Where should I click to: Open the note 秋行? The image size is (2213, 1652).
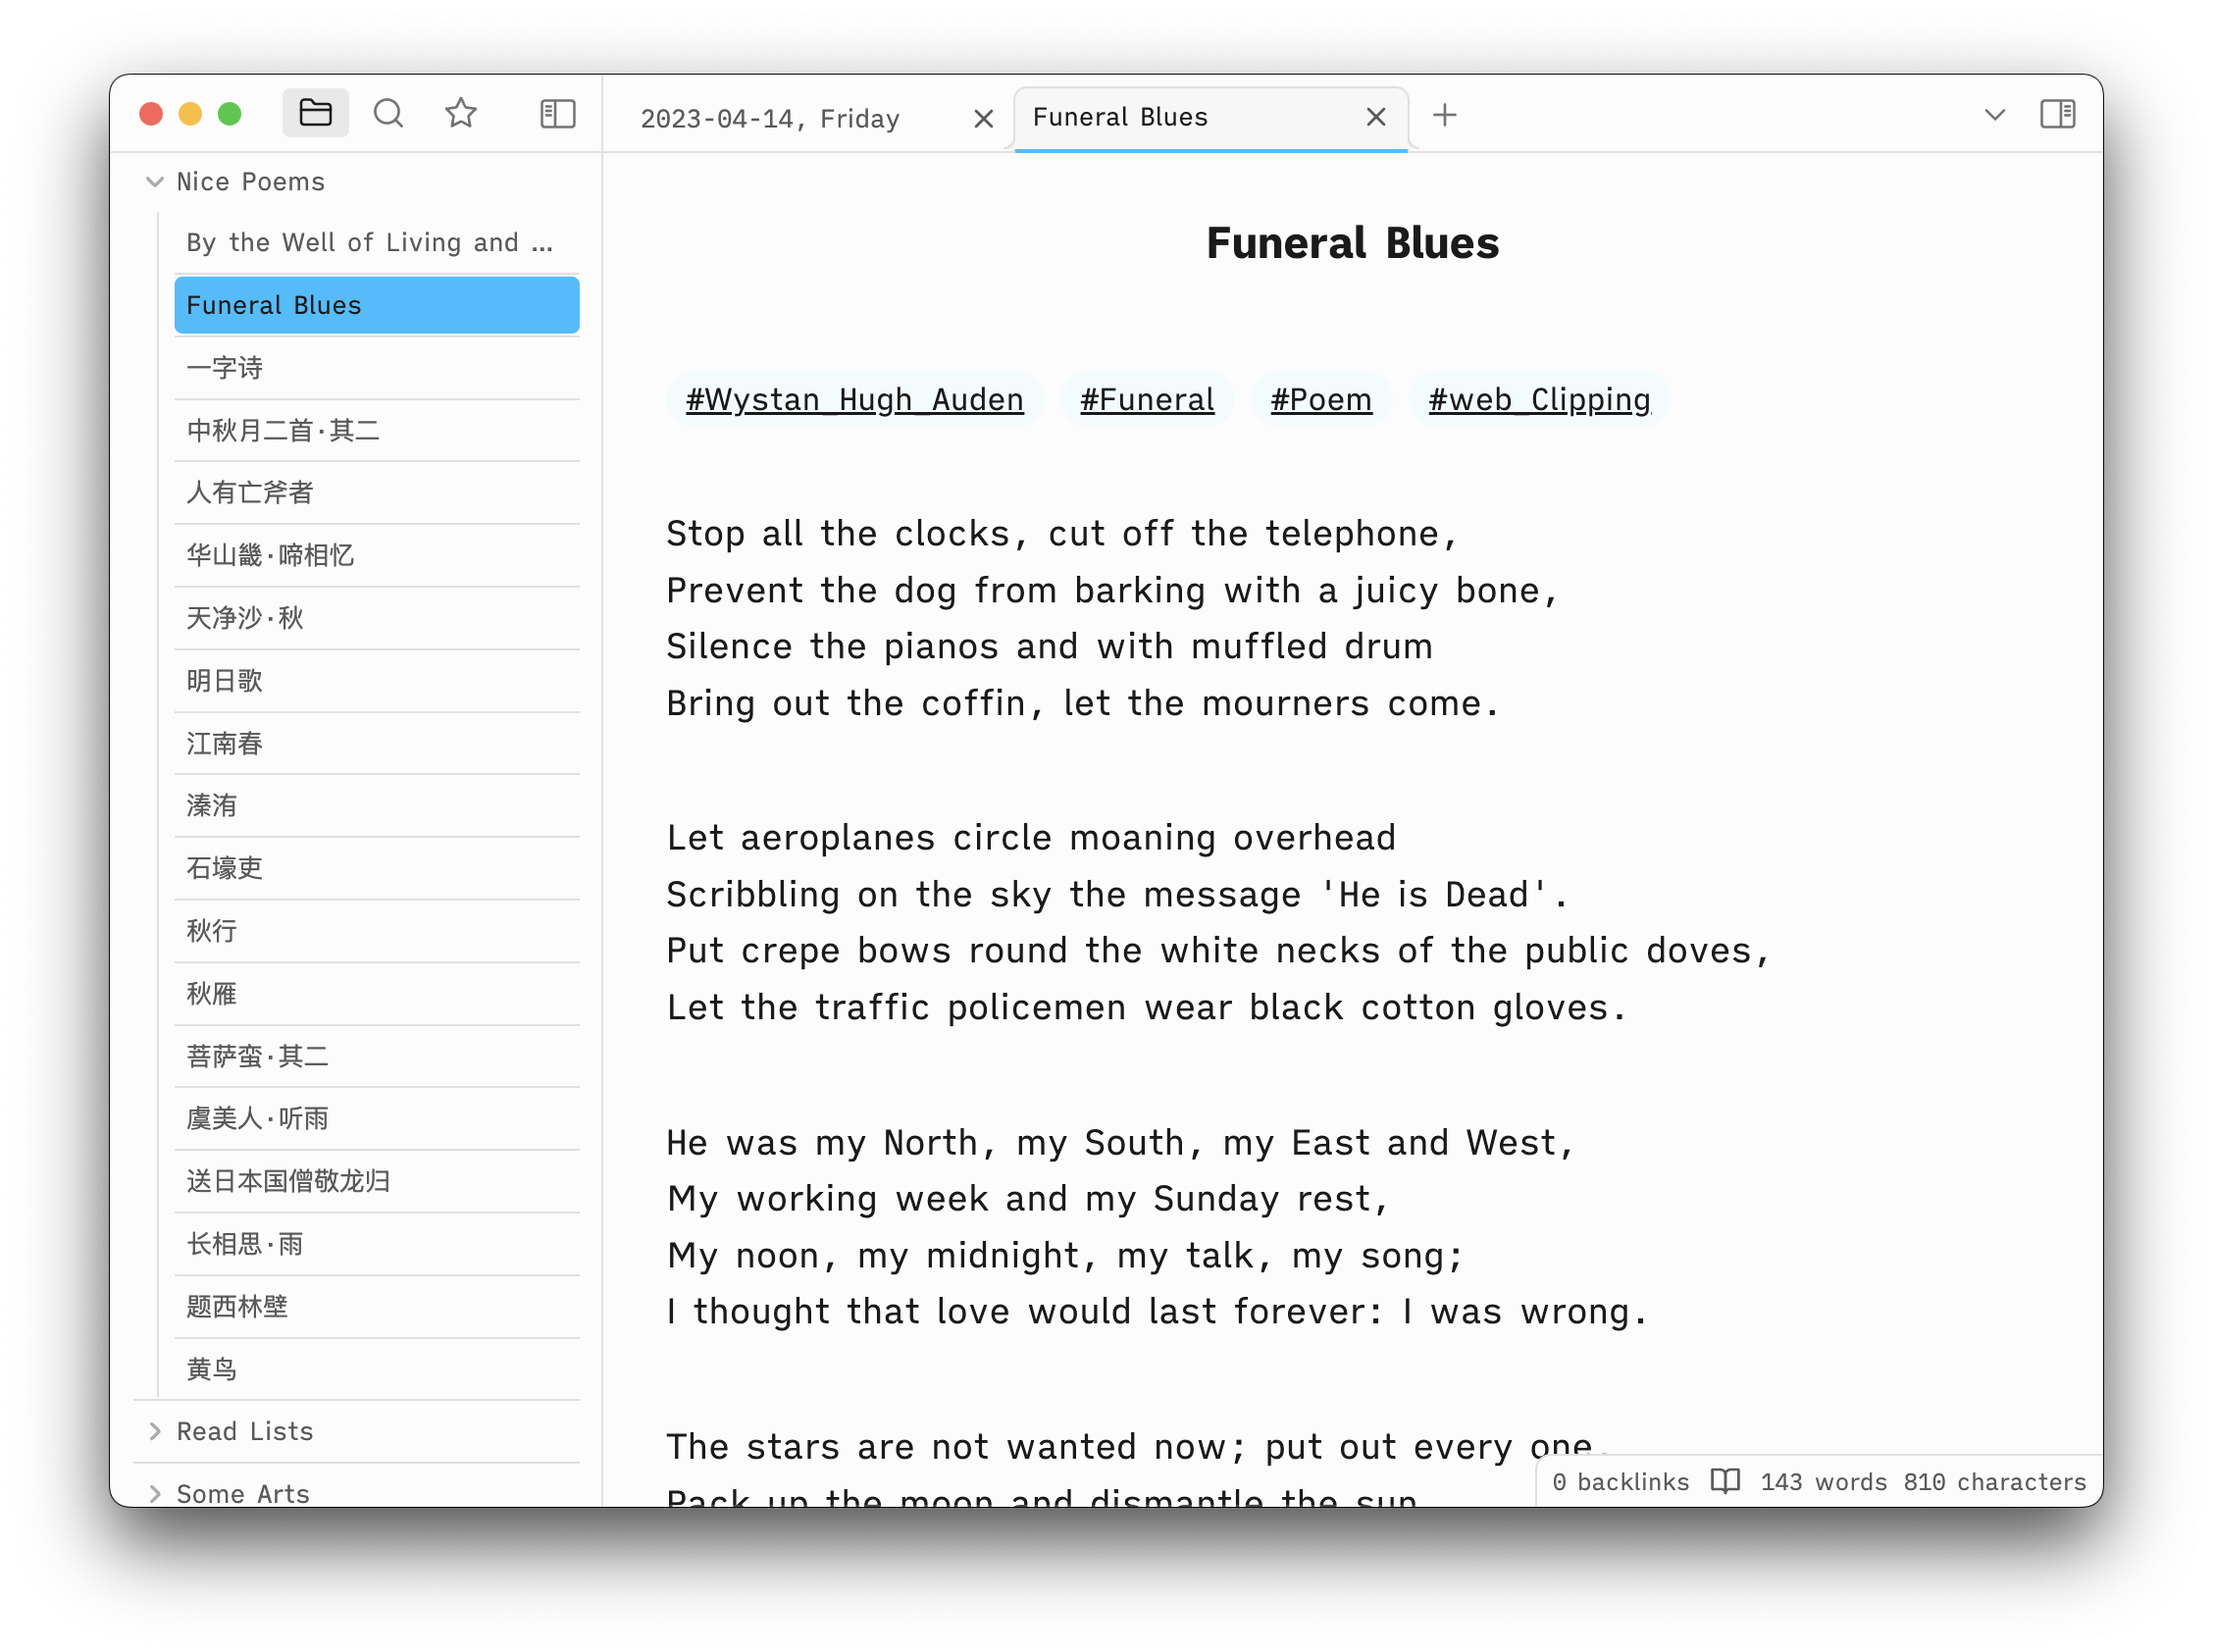tap(376, 932)
